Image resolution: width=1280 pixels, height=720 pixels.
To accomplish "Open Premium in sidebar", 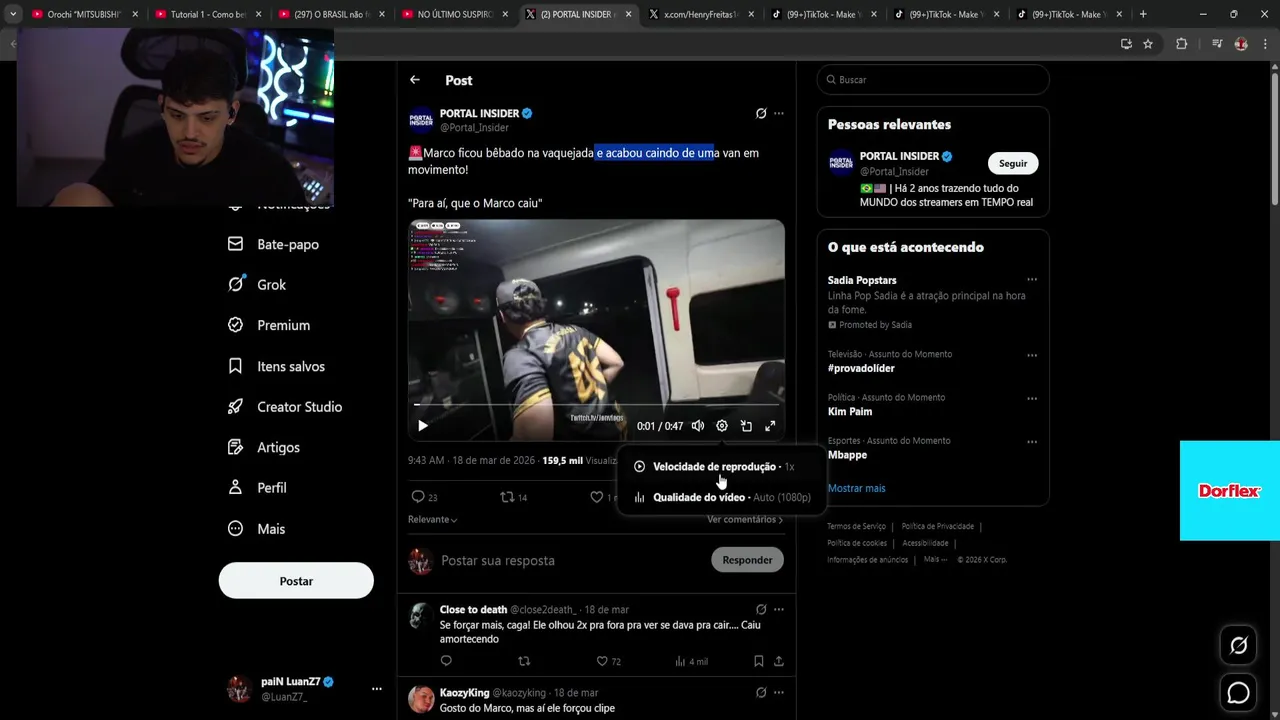I will [269, 325].
